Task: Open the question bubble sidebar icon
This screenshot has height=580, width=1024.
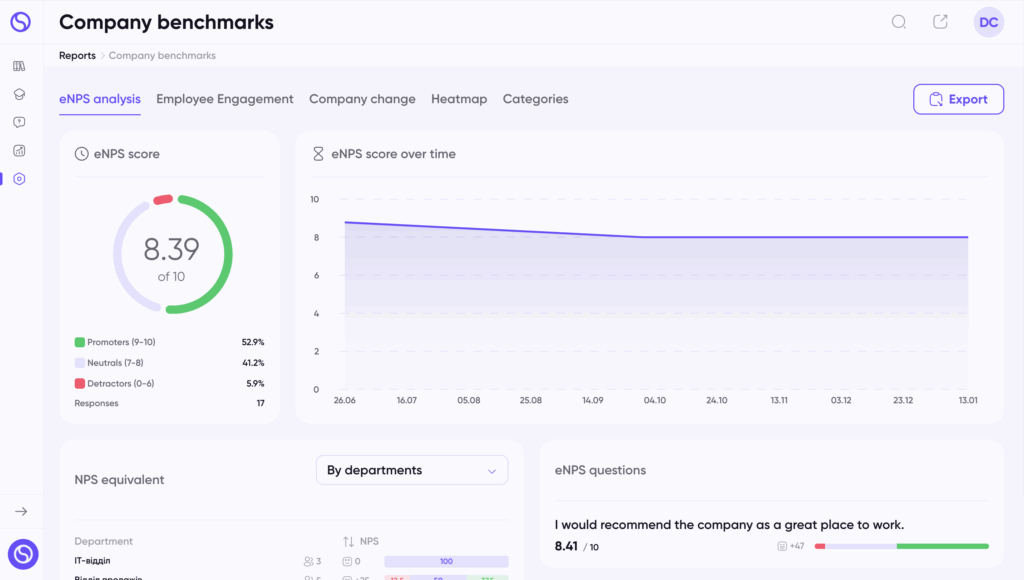Action: point(19,122)
